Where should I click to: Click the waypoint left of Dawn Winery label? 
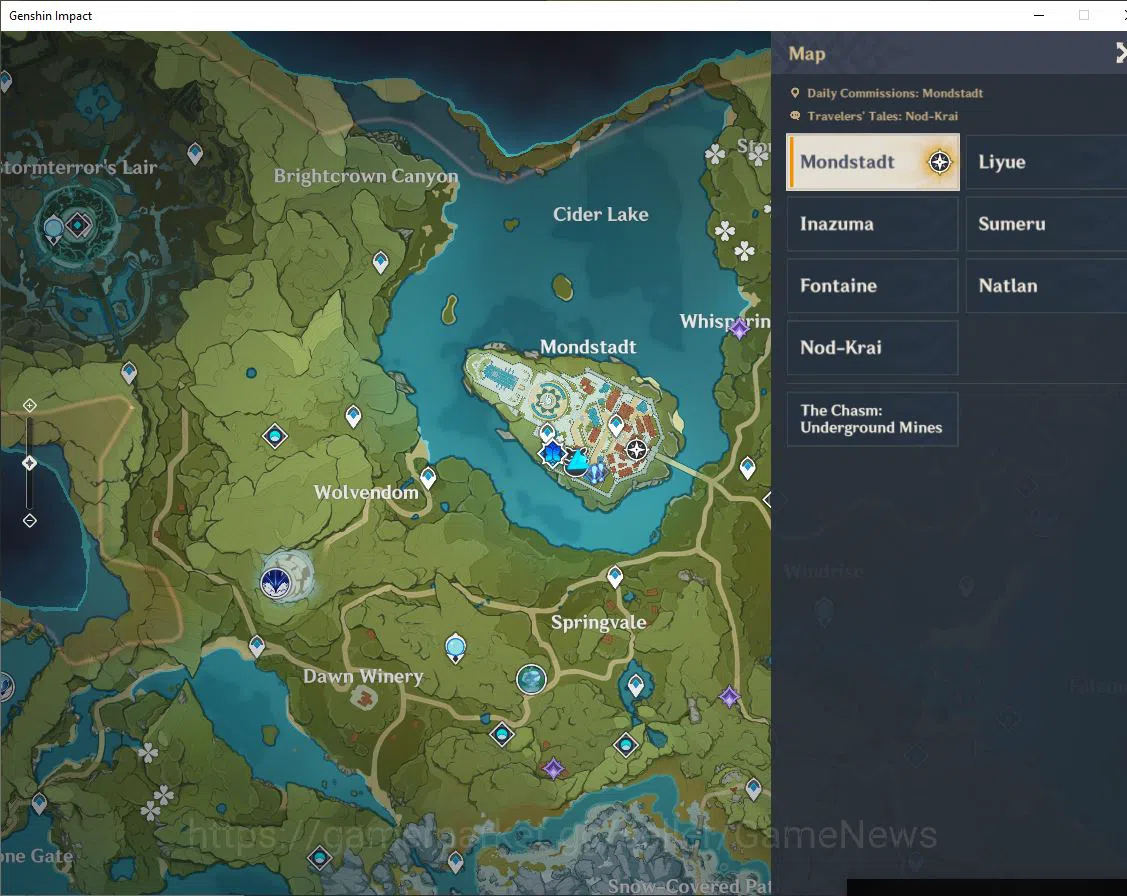(x=257, y=647)
